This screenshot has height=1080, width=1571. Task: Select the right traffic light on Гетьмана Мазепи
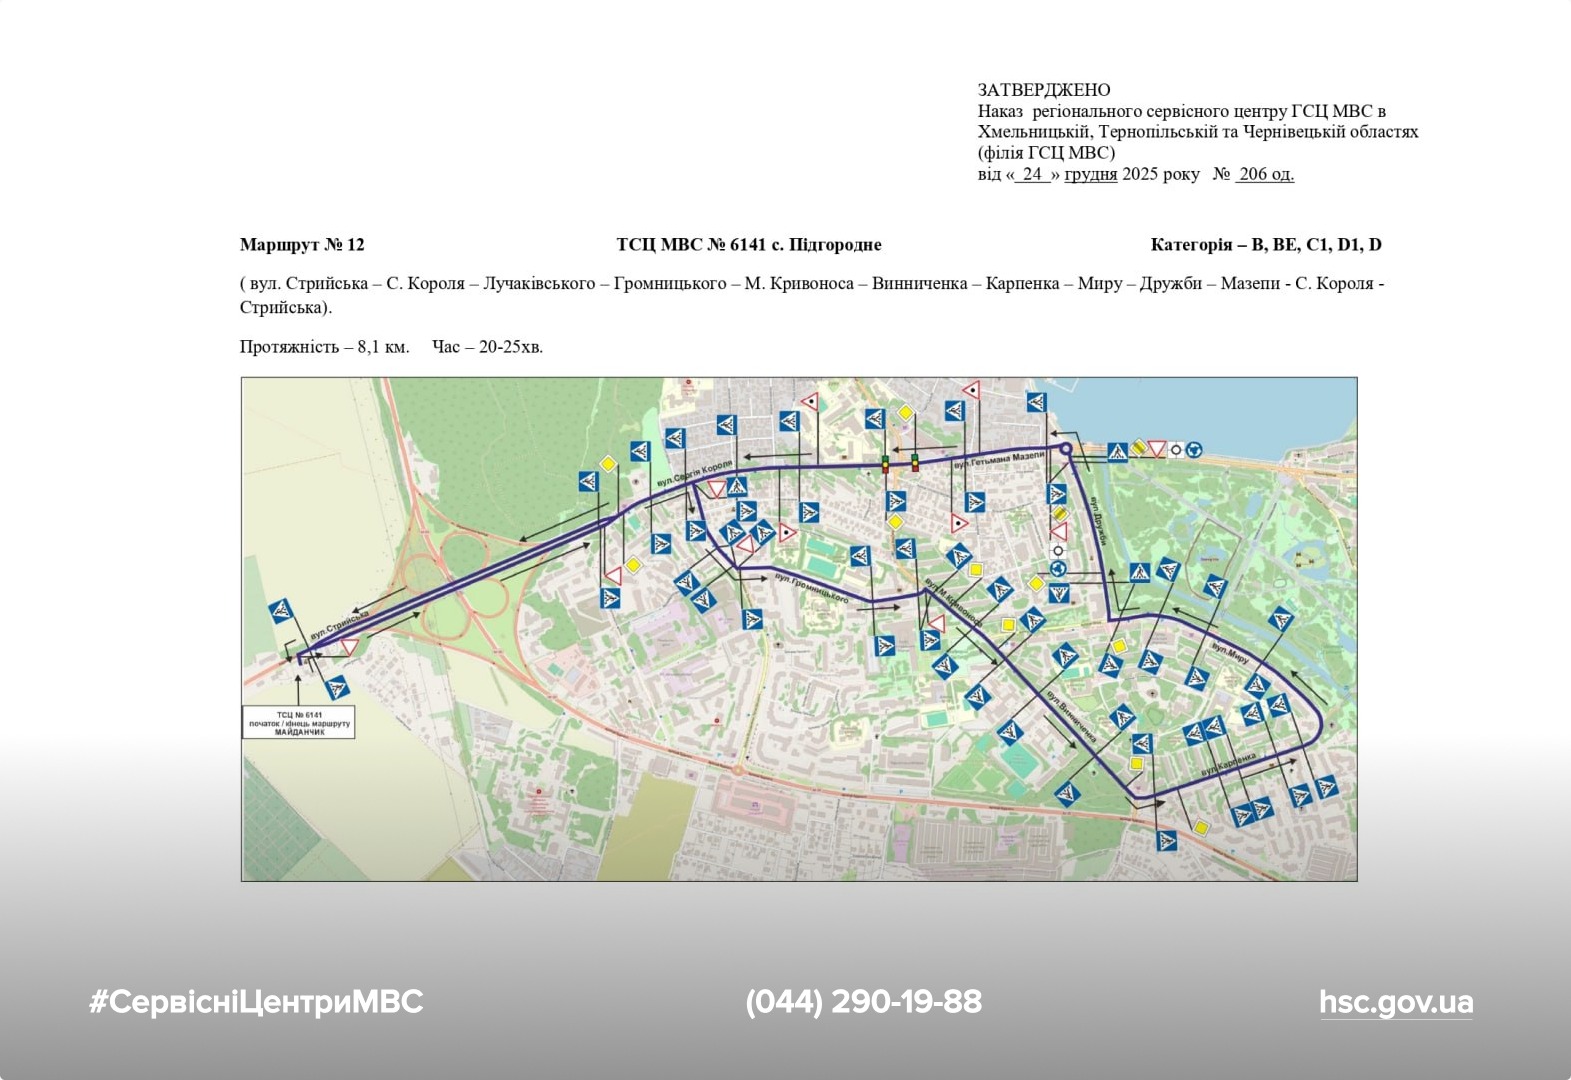click(914, 463)
